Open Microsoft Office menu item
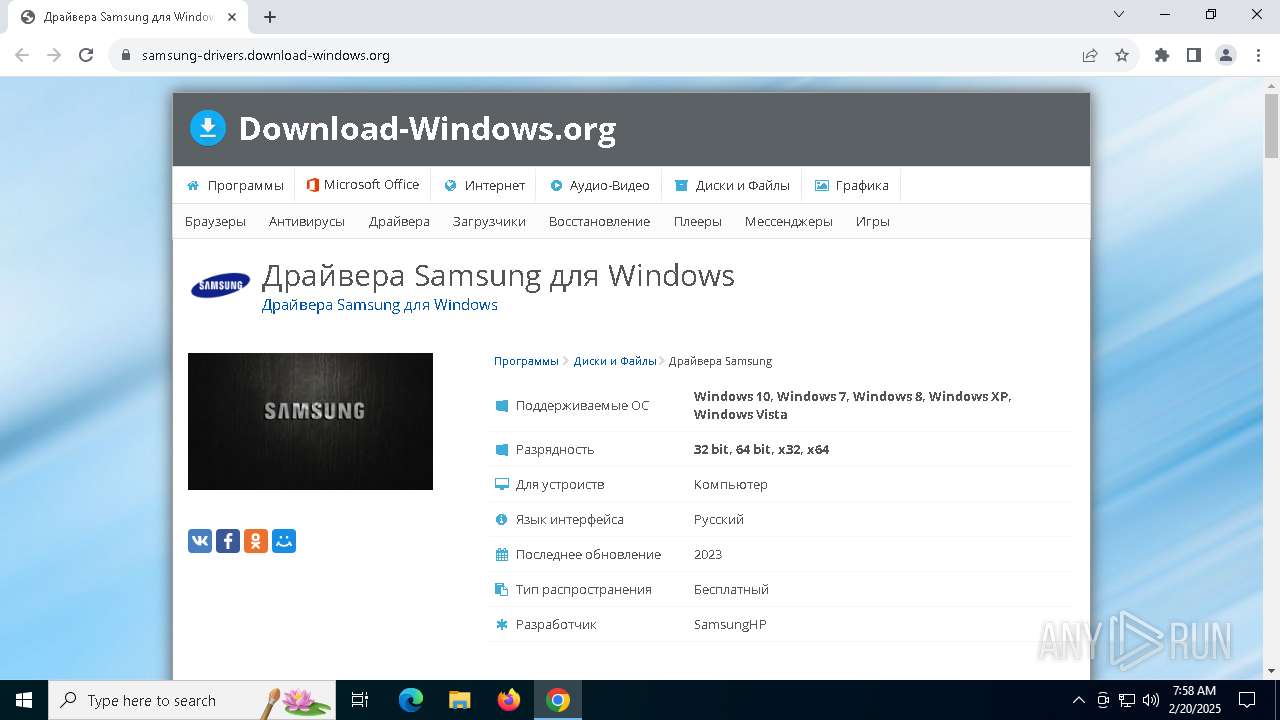The height and width of the screenshot is (720, 1280). tap(363, 185)
